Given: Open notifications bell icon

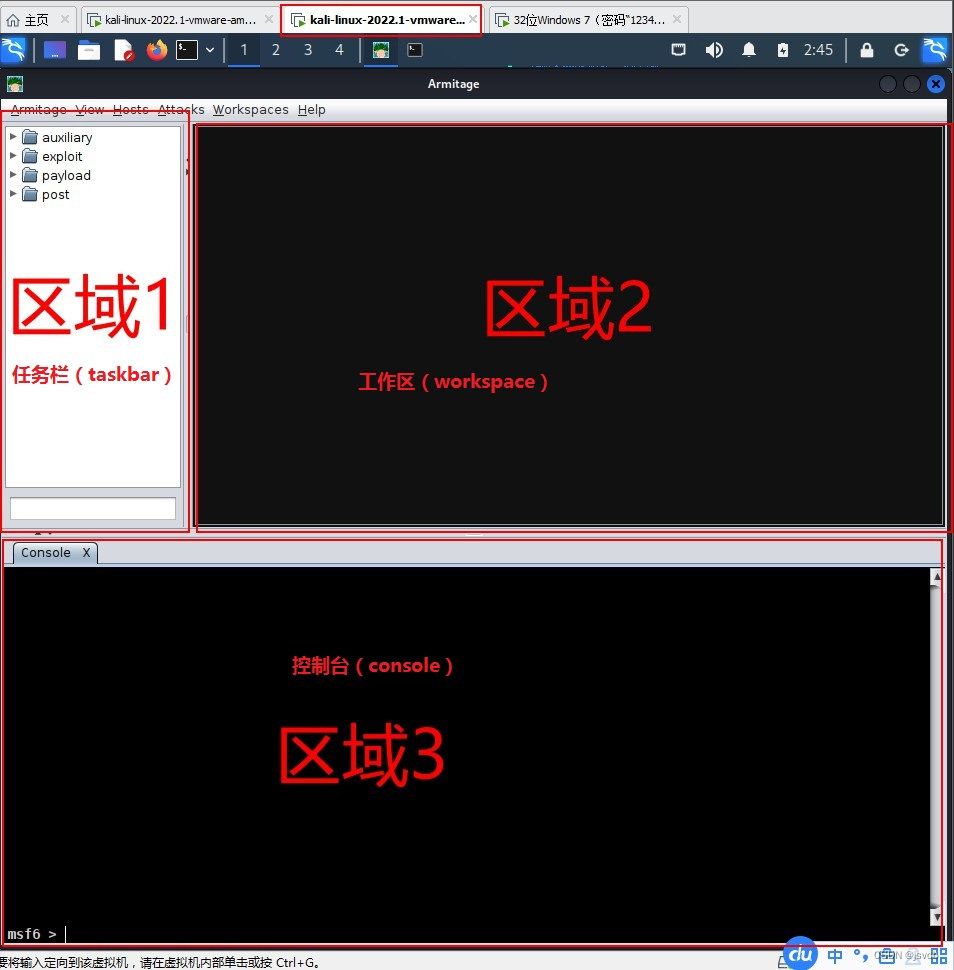Looking at the screenshot, I should pyautogui.click(x=749, y=49).
